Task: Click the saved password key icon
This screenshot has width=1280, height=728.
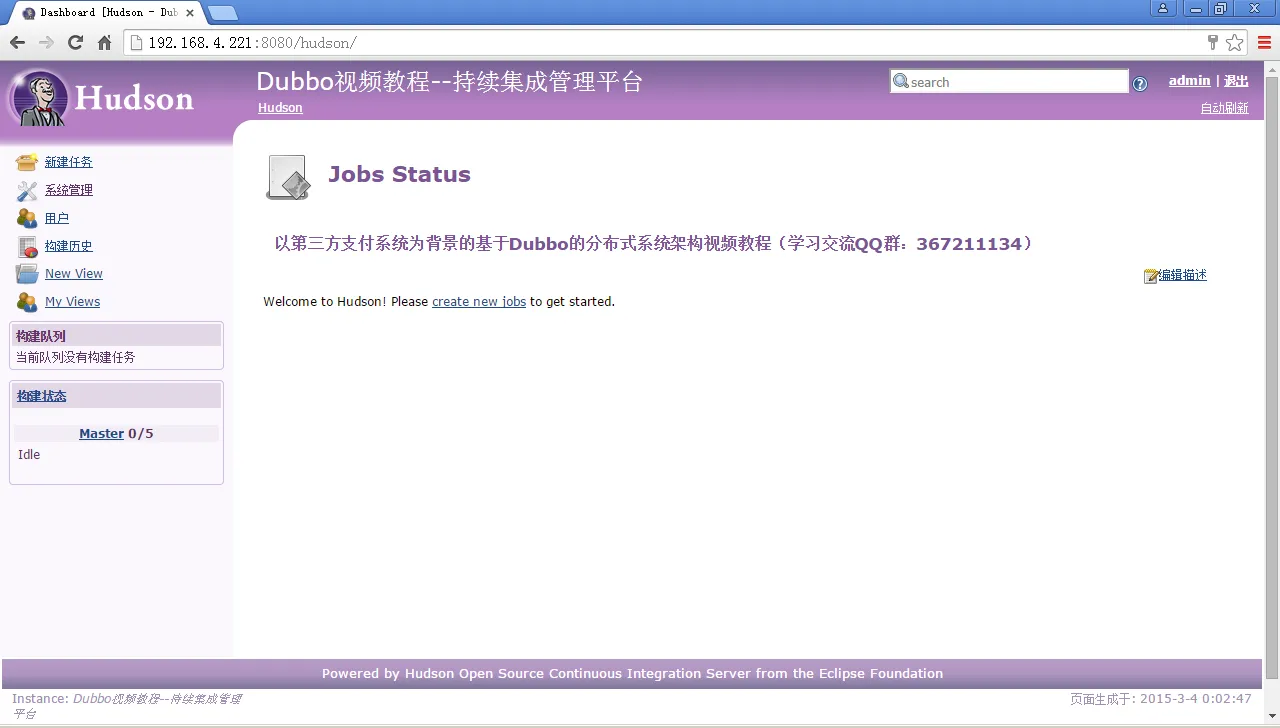Action: pos(1213,42)
